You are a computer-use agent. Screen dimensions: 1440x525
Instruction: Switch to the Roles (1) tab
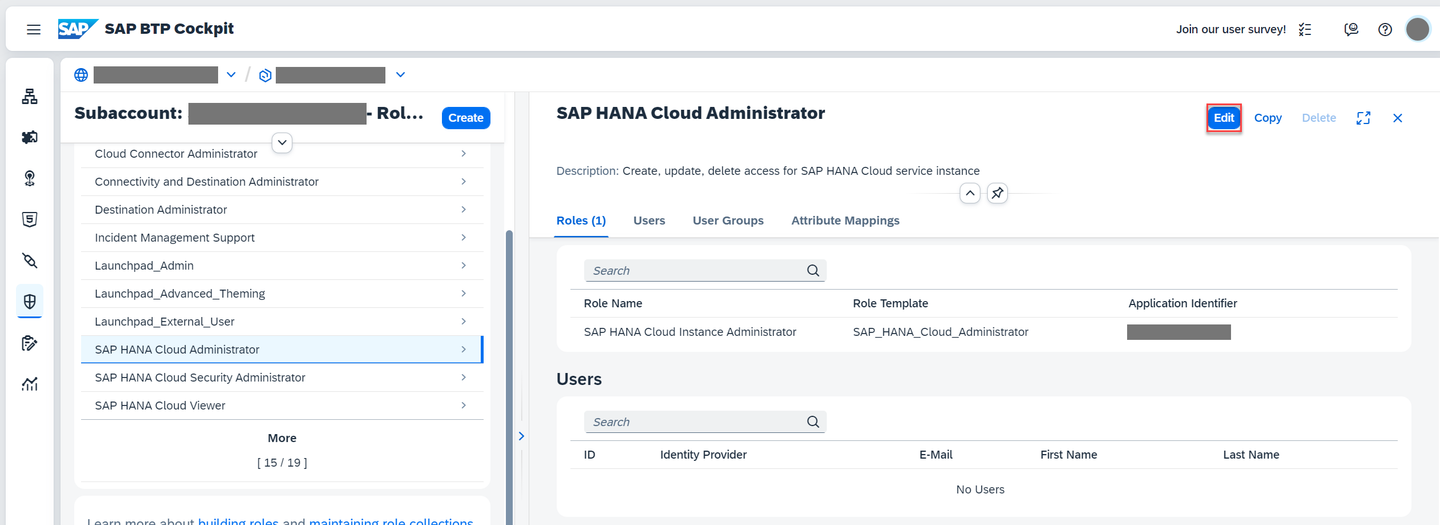pyautogui.click(x=581, y=221)
